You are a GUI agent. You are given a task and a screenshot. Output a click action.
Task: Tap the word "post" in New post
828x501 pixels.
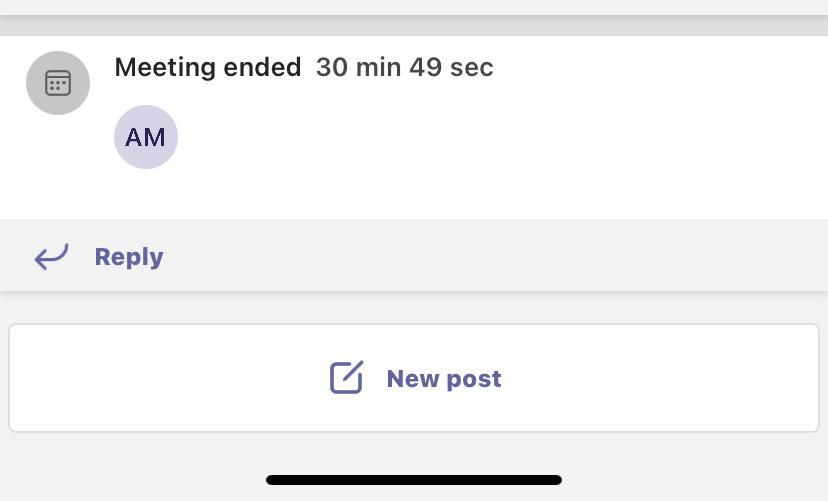pyautogui.click(x=474, y=379)
